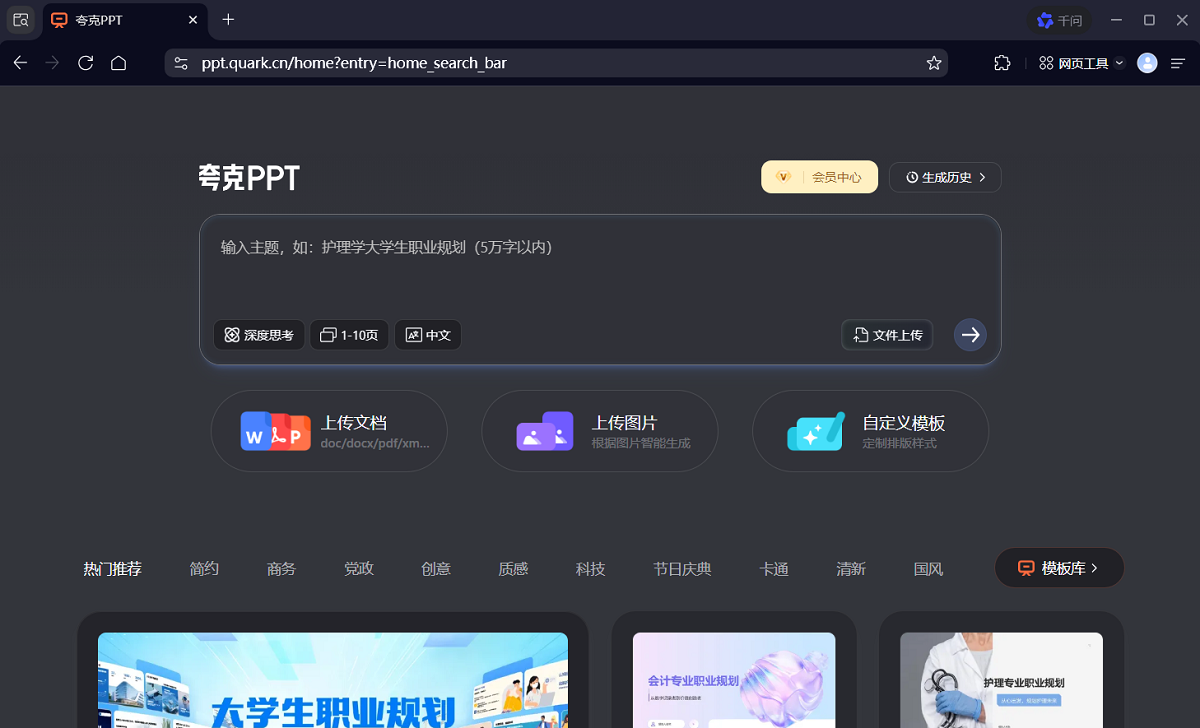
Task: Choose the 自定义模板 custom template card
Action: pos(870,431)
